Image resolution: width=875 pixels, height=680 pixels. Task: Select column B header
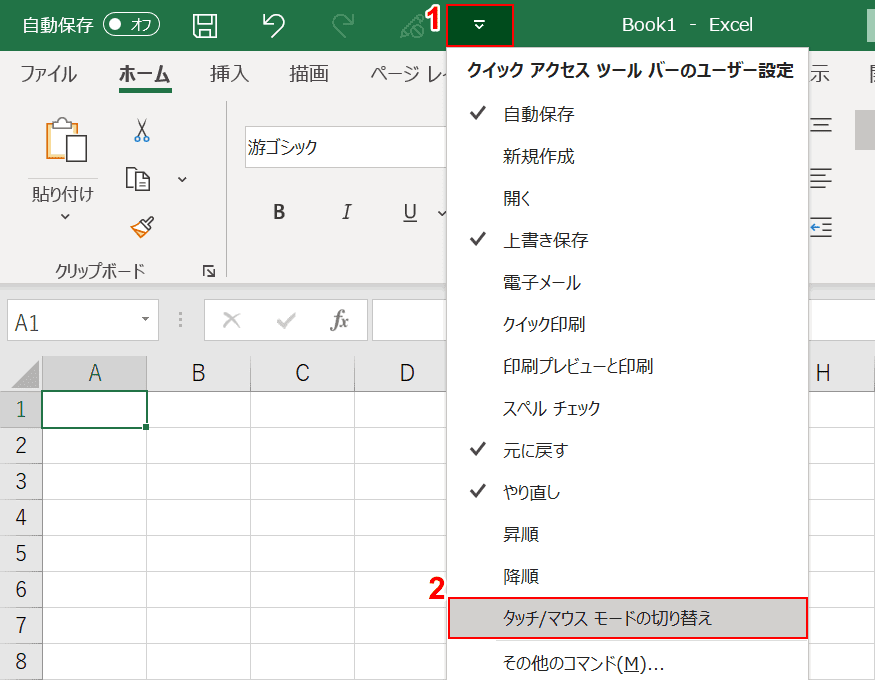coord(199,373)
